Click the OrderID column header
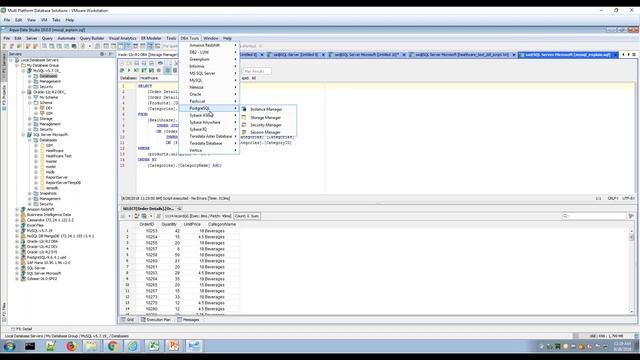The height and width of the screenshot is (360, 640). pyautogui.click(x=147, y=224)
